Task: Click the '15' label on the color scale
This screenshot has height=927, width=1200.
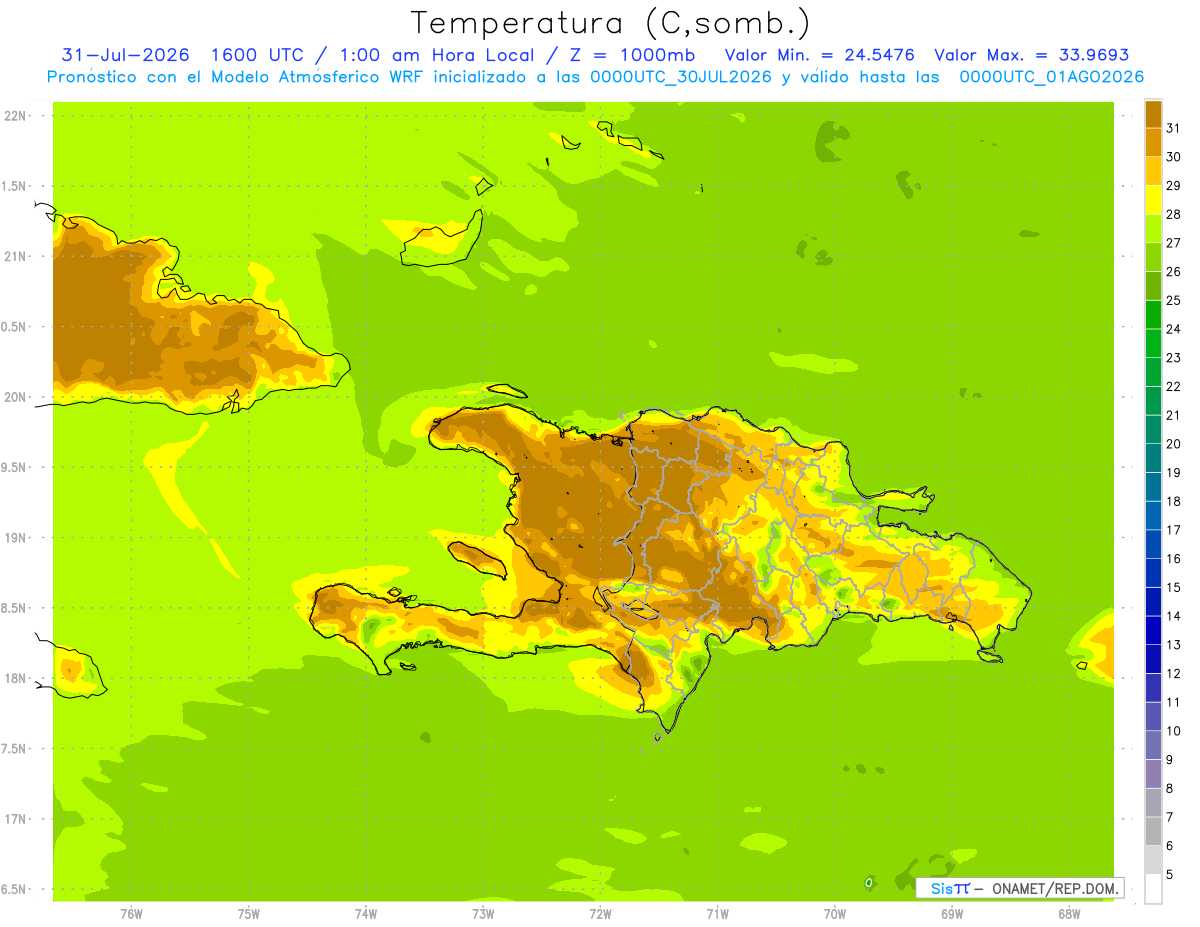Action: 1174,587
